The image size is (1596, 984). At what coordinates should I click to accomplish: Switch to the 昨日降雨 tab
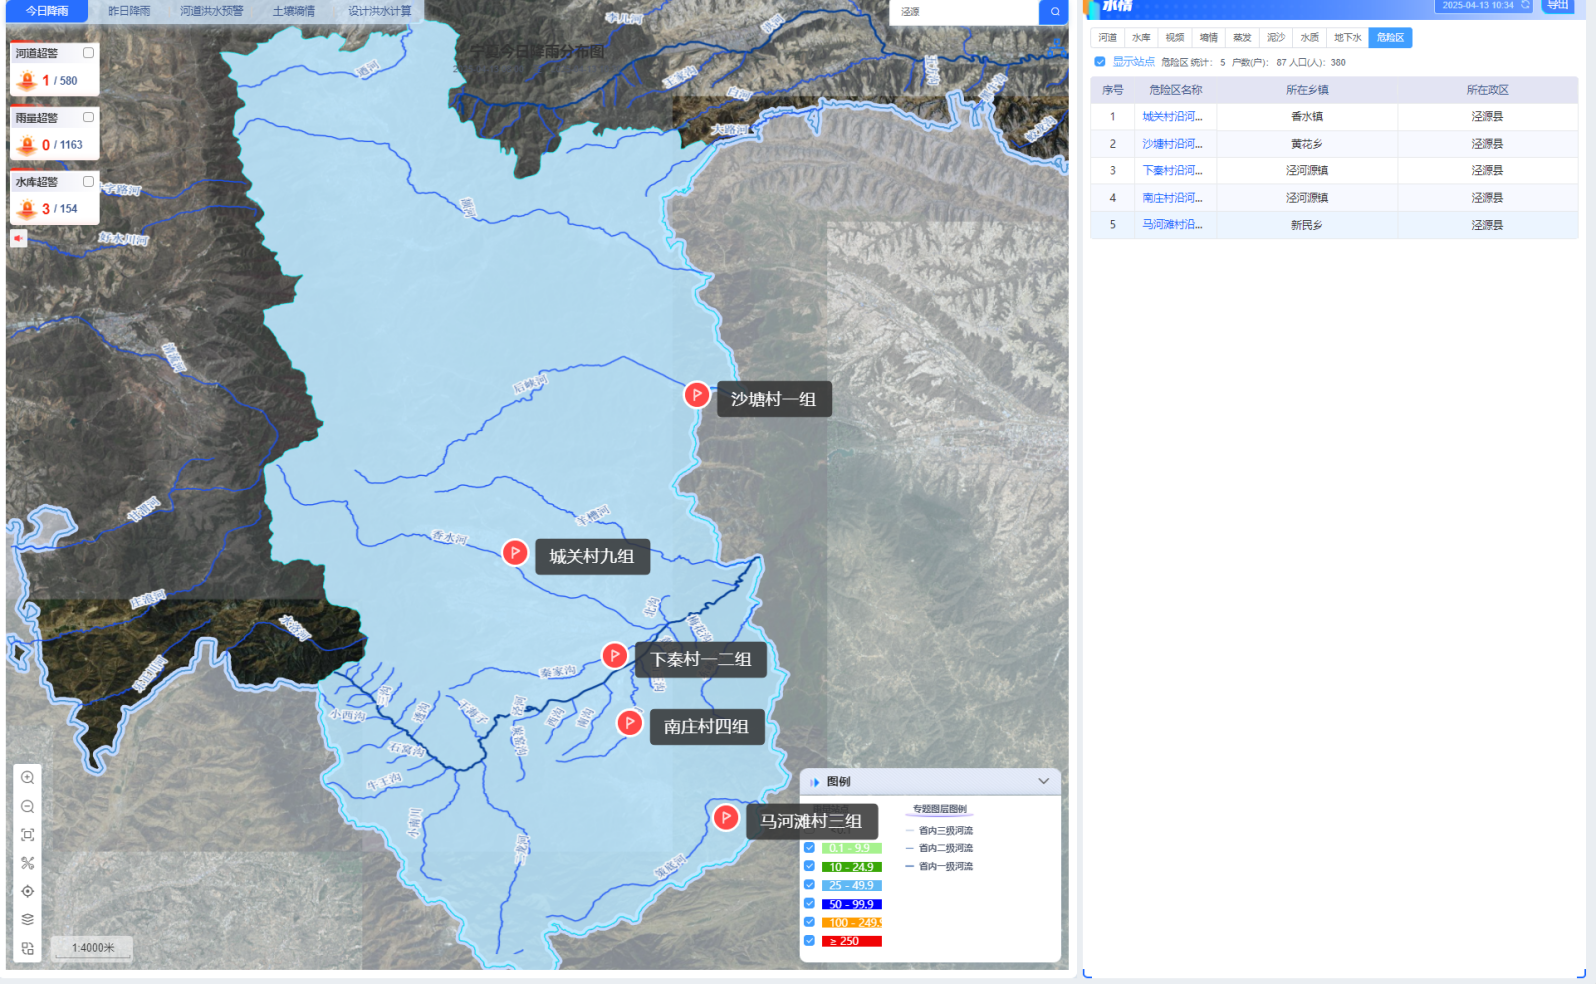[x=129, y=11]
